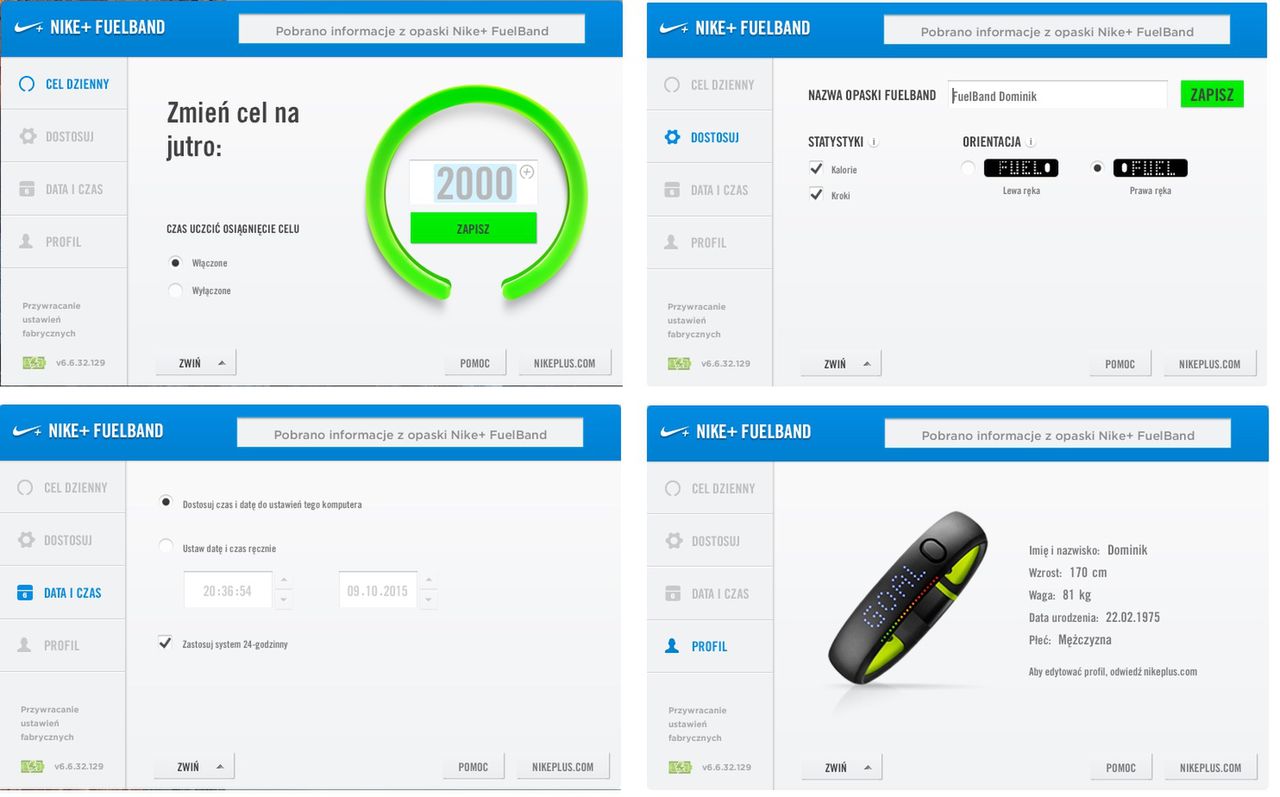1280x797 pixels.
Task: Click the FuelBand wristband picture in the profile window
Action: click(x=908, y=600)
